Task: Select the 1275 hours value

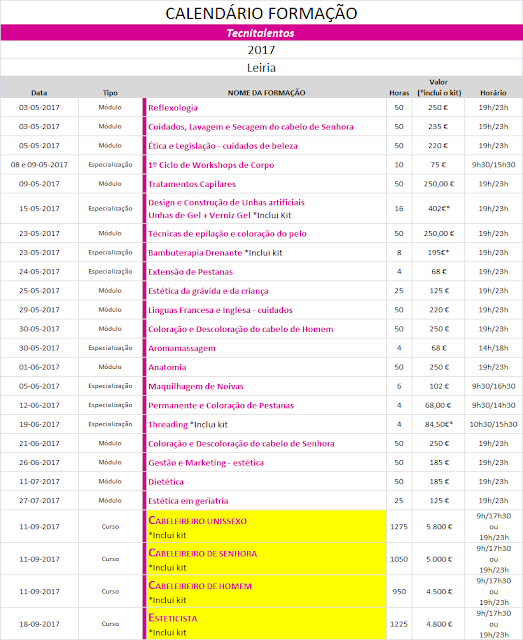Action: 399,527
